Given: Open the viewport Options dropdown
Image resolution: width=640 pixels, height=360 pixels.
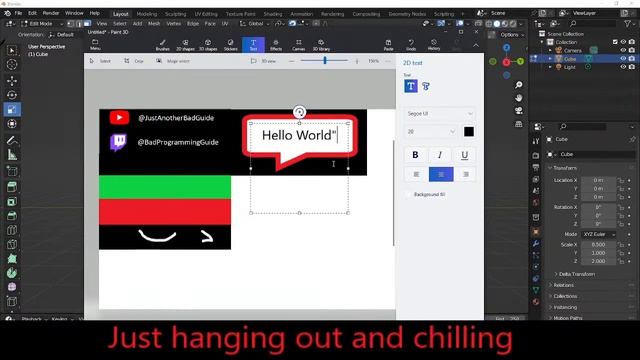Looking at the screenshot, I should (511, 35).
